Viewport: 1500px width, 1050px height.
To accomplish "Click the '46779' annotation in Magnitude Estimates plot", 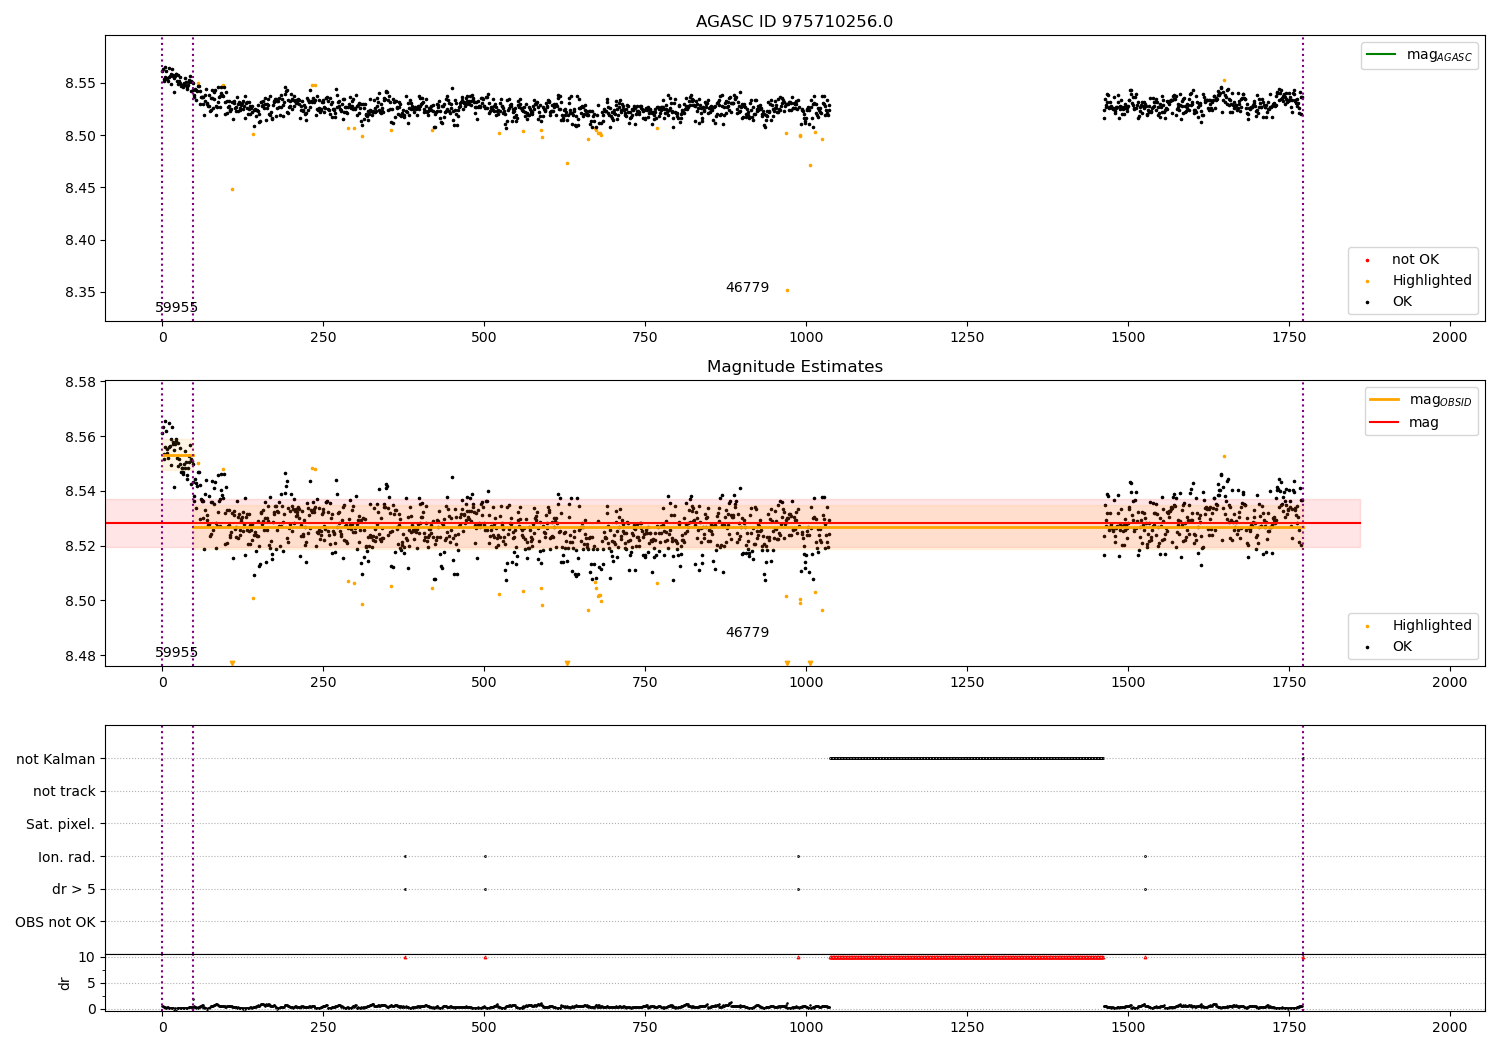I will (x=747, y=633).
